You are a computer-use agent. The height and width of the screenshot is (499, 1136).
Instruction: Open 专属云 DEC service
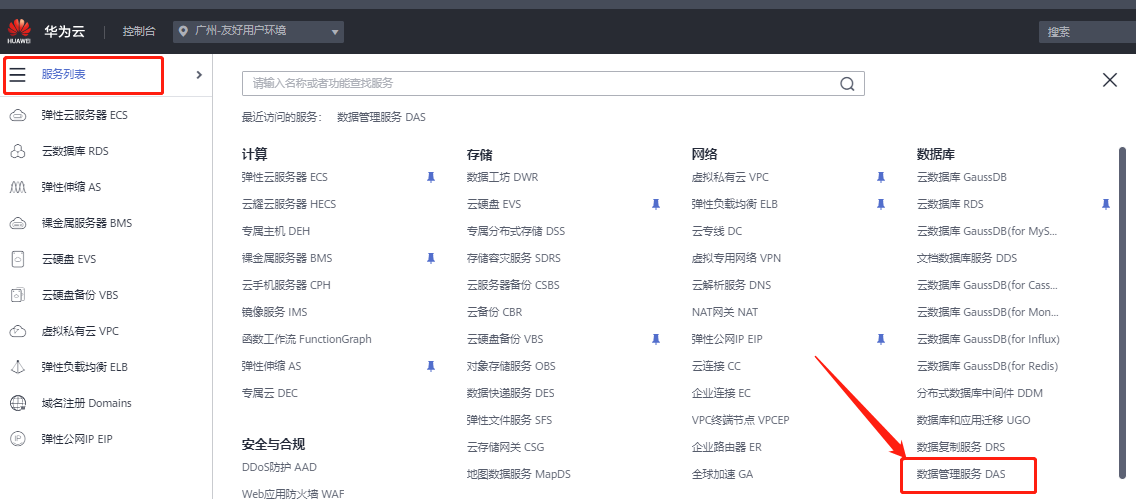pyautogui.click(x=270, y=393)
